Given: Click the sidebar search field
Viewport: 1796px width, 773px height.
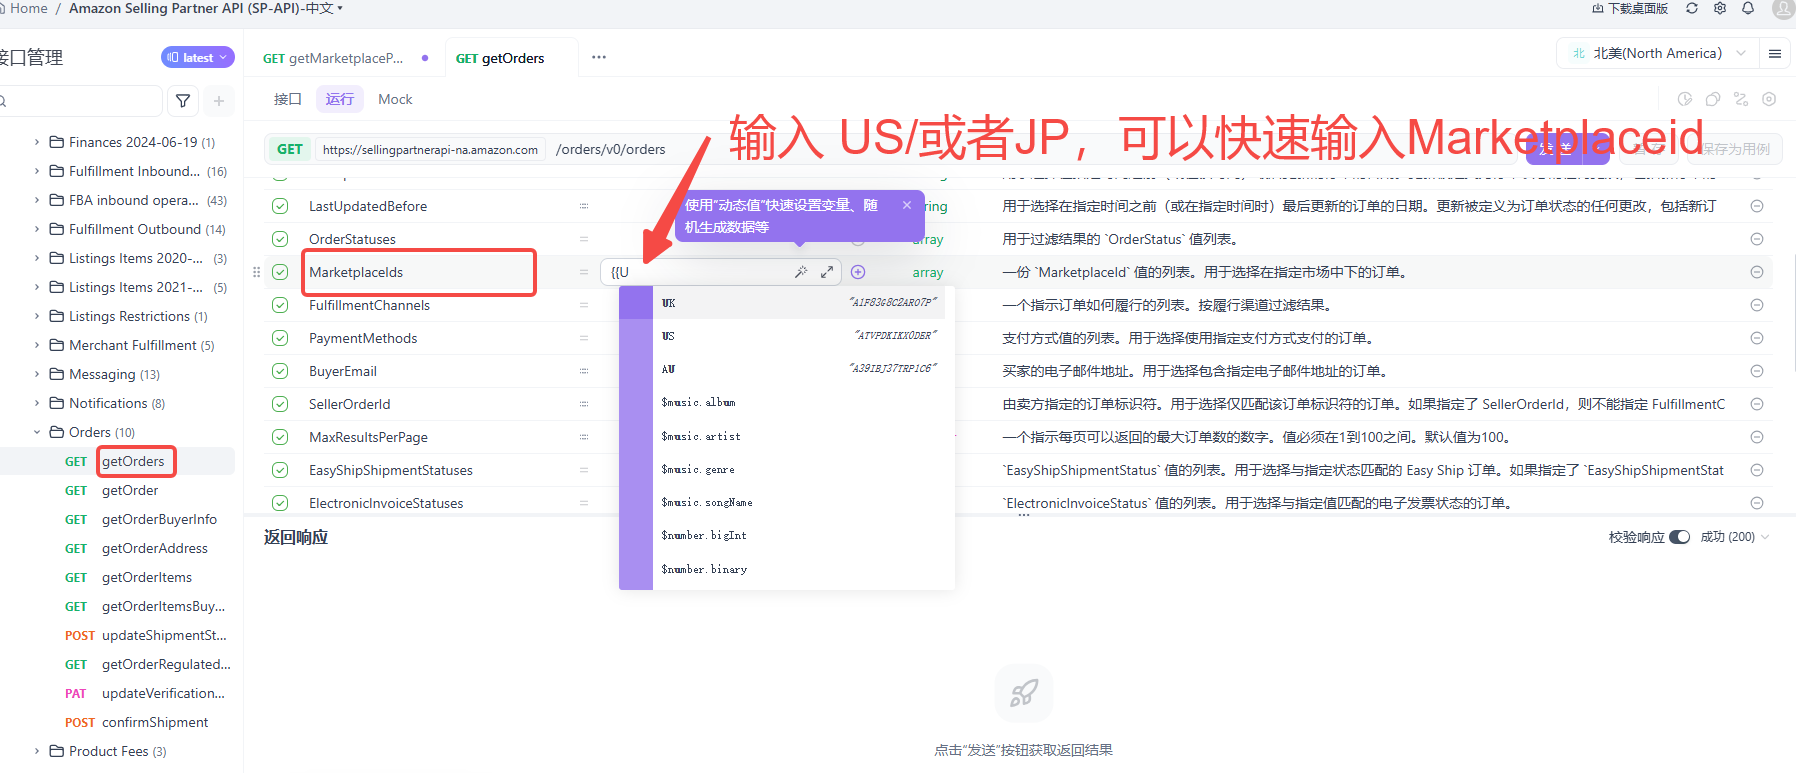Looking at the screenshot, I should pyautogui.click(x=81, y=101).
